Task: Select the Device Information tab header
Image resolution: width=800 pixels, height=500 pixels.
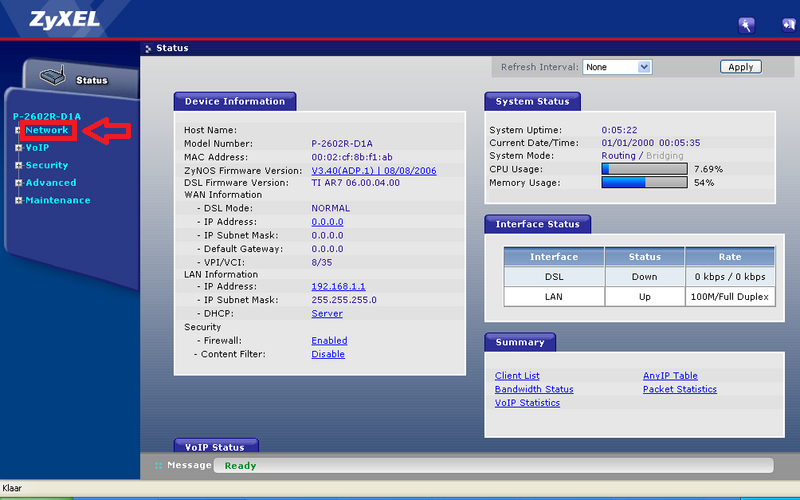Action: click(x=235, y=101)
